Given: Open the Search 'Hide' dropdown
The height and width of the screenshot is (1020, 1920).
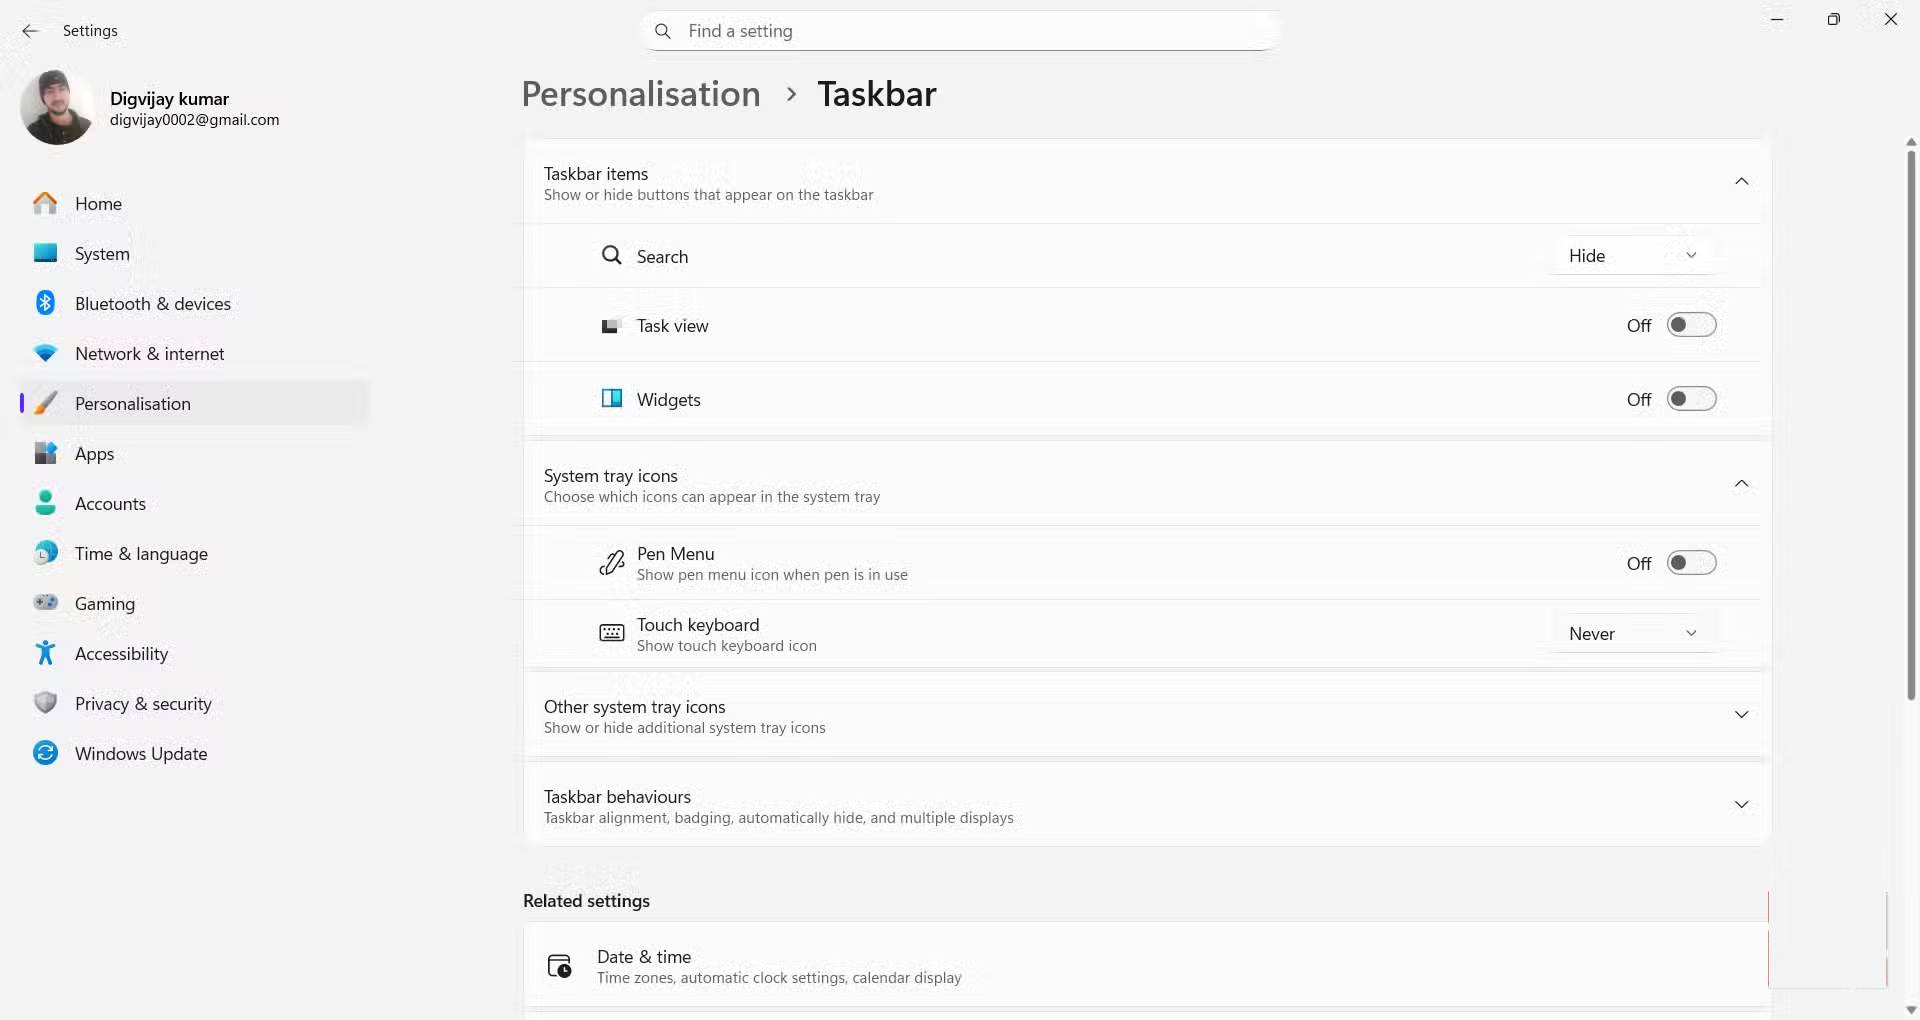Looking at the screenshot, I should tap(1632, 256).
